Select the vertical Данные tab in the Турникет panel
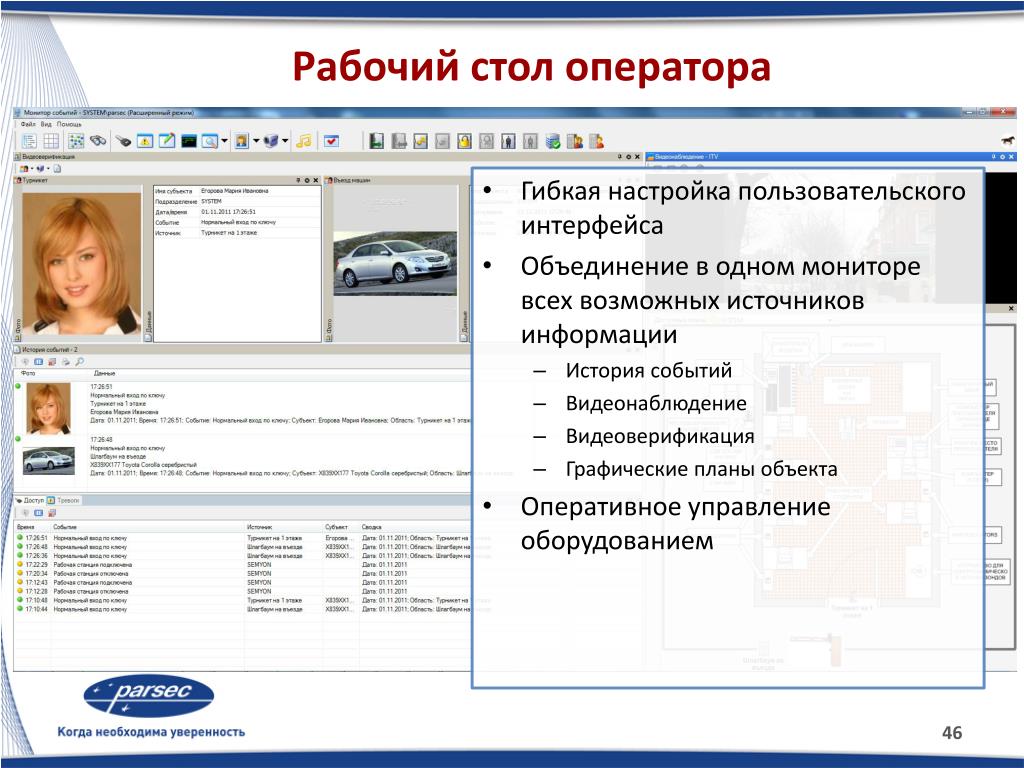Image resolution: width=1024 pixels, height=768 pixels. (x=148, y=328)
